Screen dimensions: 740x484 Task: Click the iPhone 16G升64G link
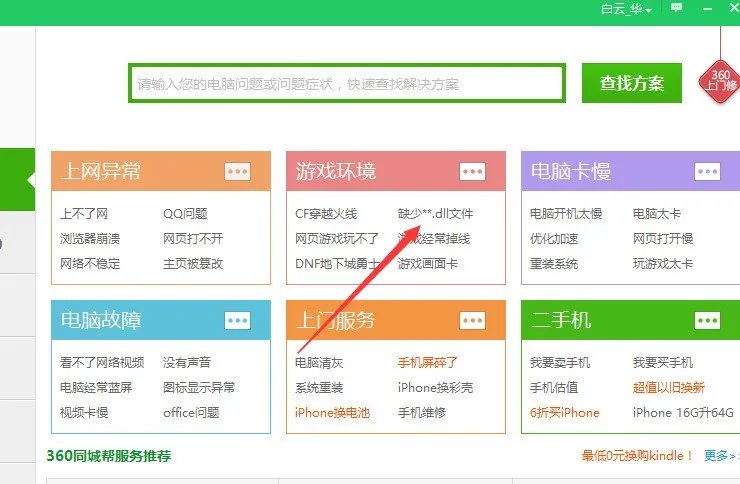(x=683, y=413)
